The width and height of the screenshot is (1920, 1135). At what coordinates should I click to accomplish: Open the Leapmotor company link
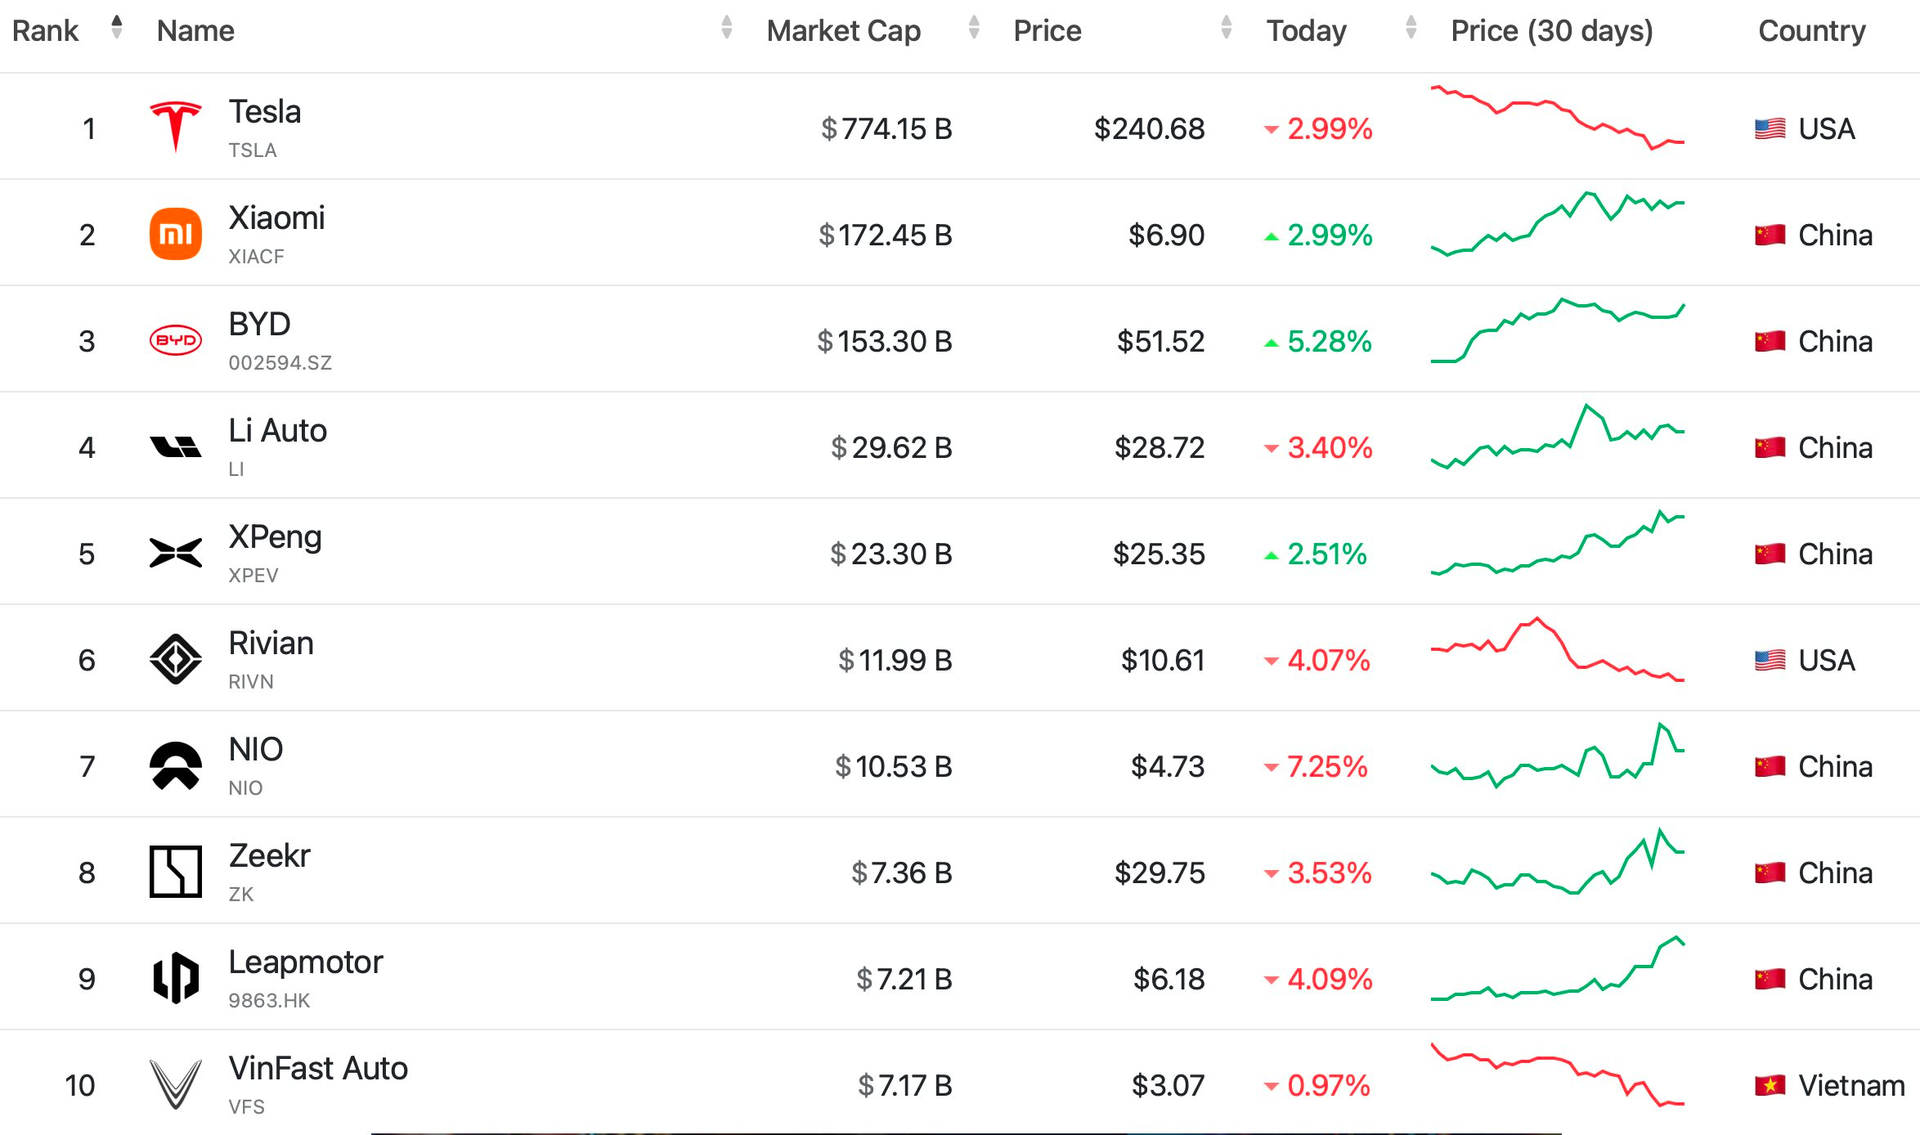tap(305, 962)
